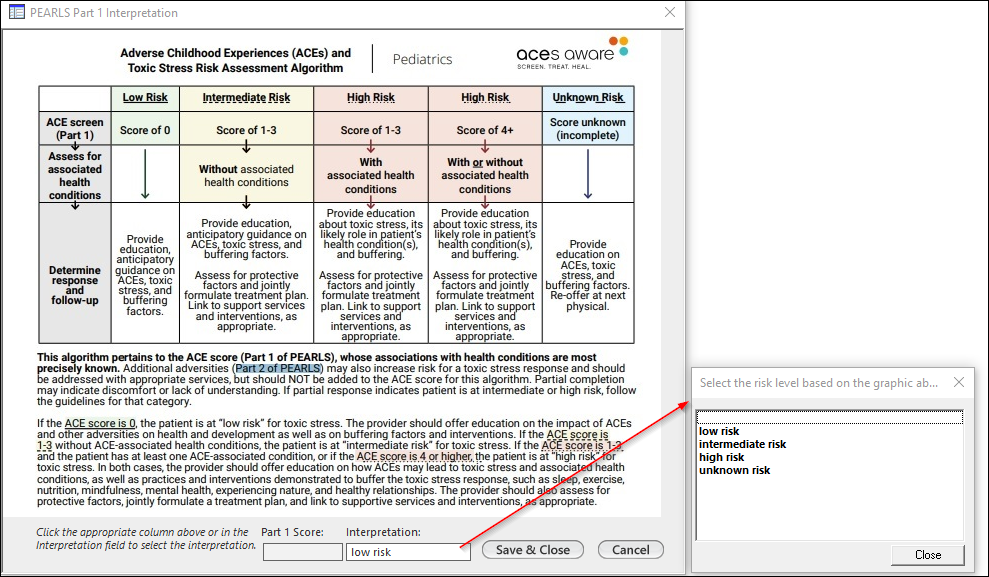Choose the Score of 4+ High Risk cell

(485, 130)
